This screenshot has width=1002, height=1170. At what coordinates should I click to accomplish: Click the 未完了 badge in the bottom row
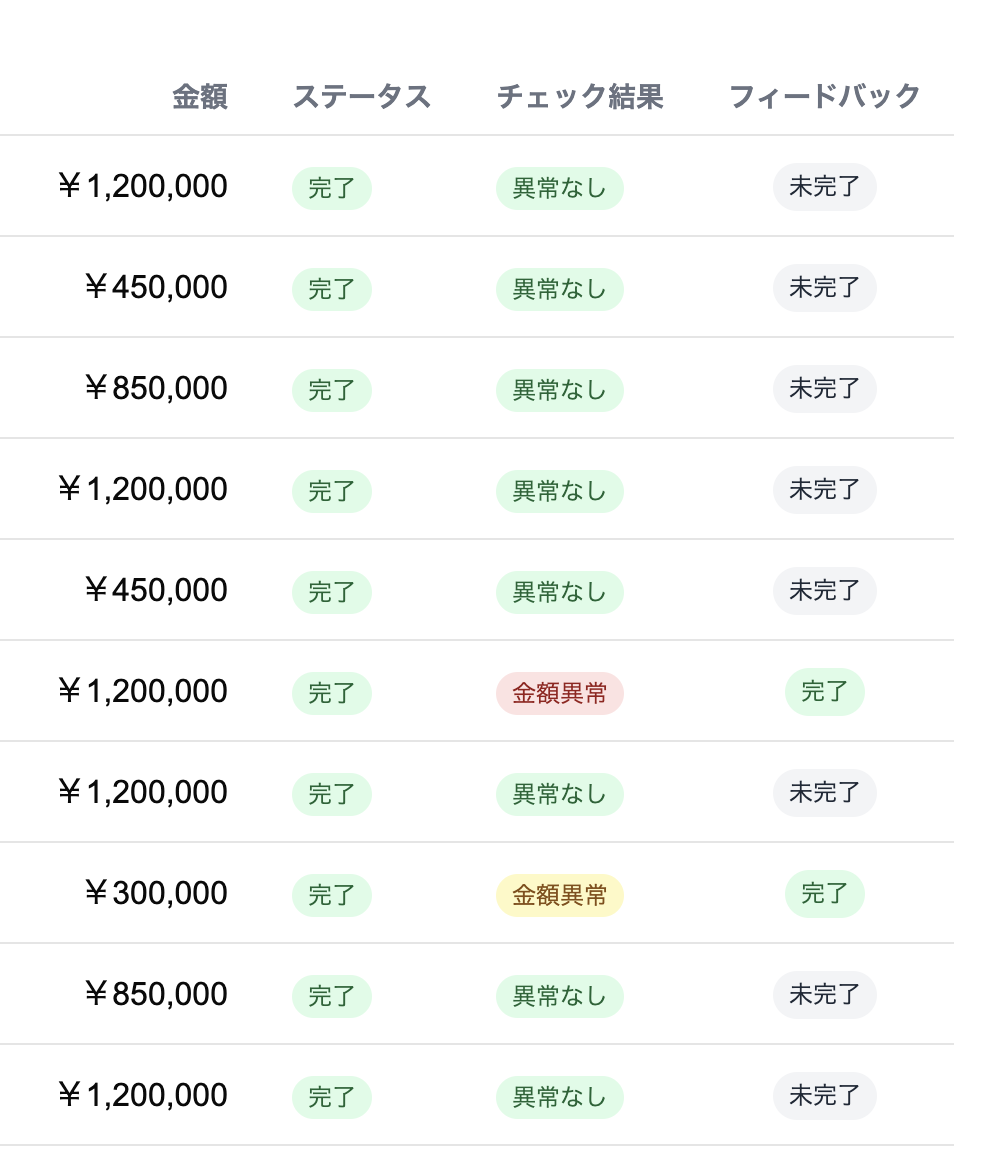pos(824,1095)
